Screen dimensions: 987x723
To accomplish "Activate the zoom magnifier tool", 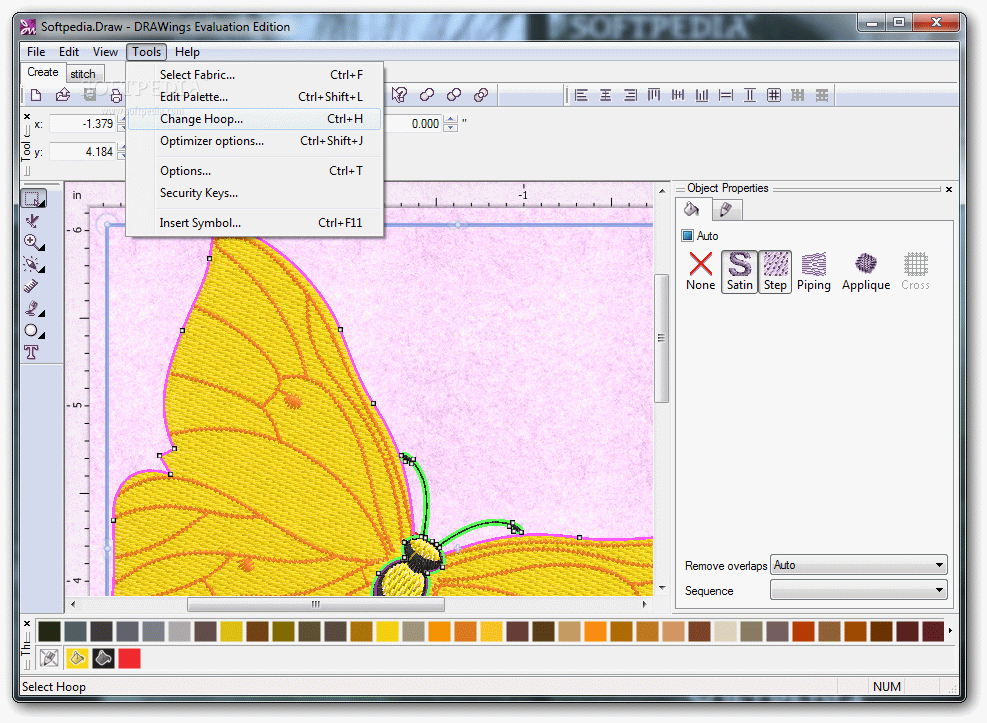I will tap(32, 242).
